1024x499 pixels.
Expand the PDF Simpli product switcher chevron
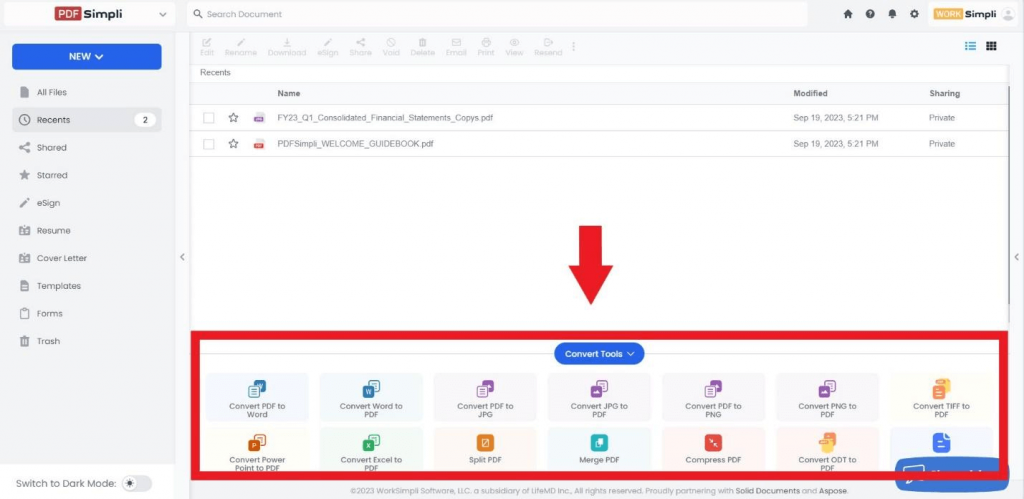163,14
